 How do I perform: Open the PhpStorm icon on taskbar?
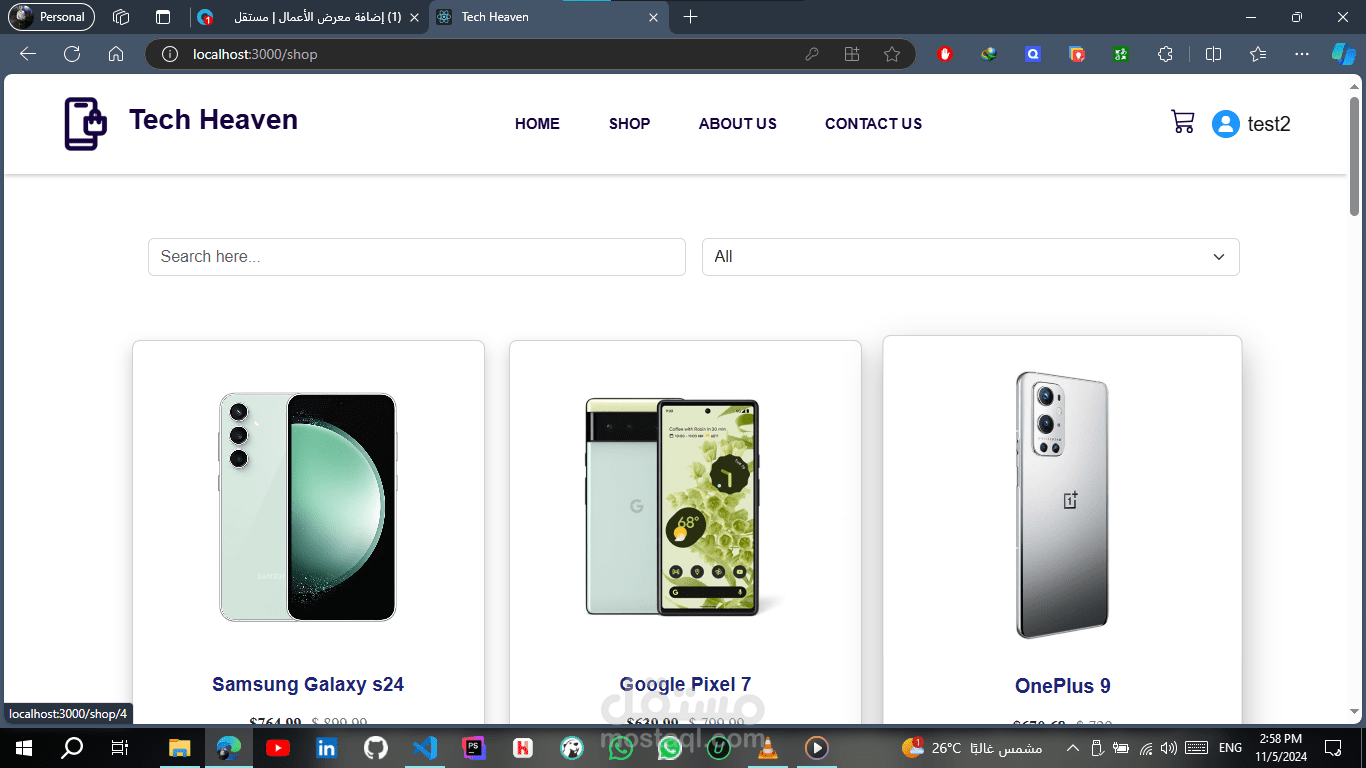473,747
